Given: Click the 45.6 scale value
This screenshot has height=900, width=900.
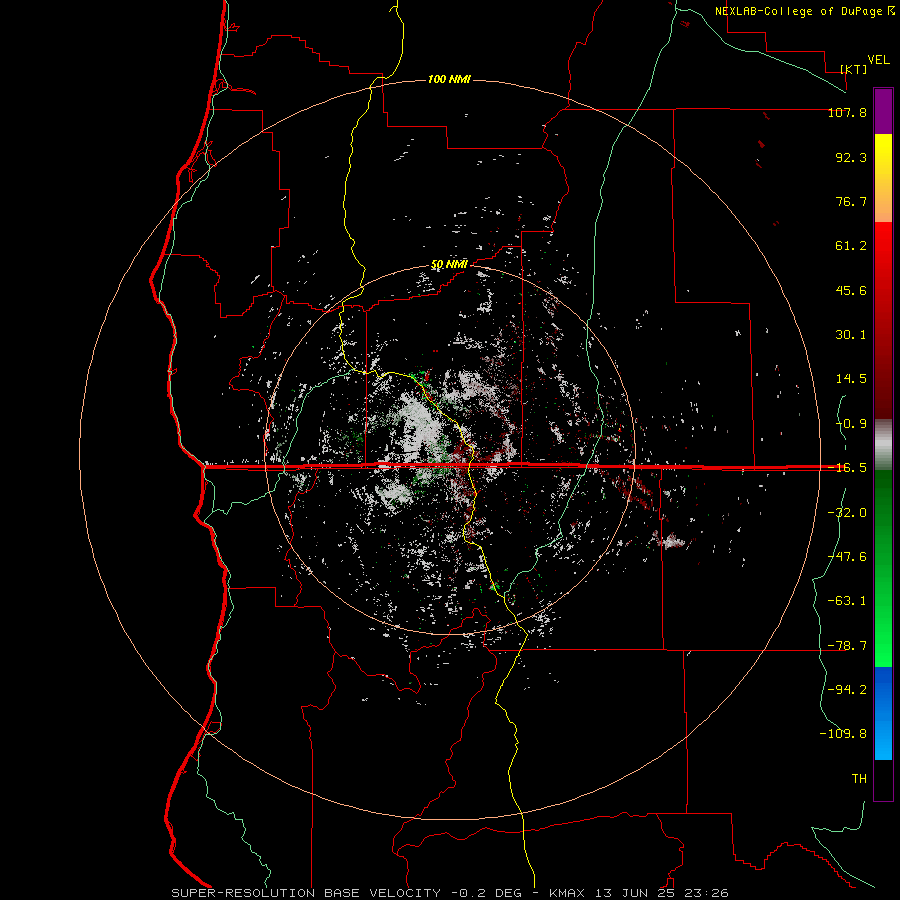Looking at the screenshot, I should pos(851,290).
